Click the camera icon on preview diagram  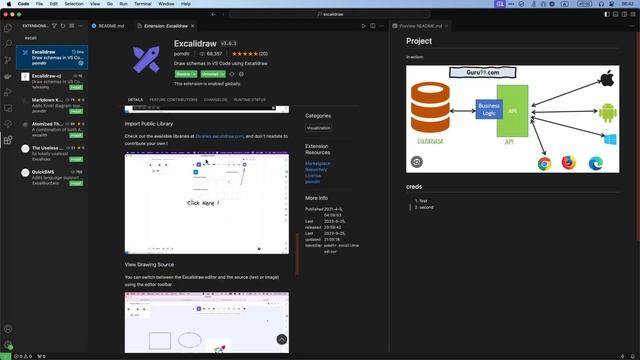(417, 162)
